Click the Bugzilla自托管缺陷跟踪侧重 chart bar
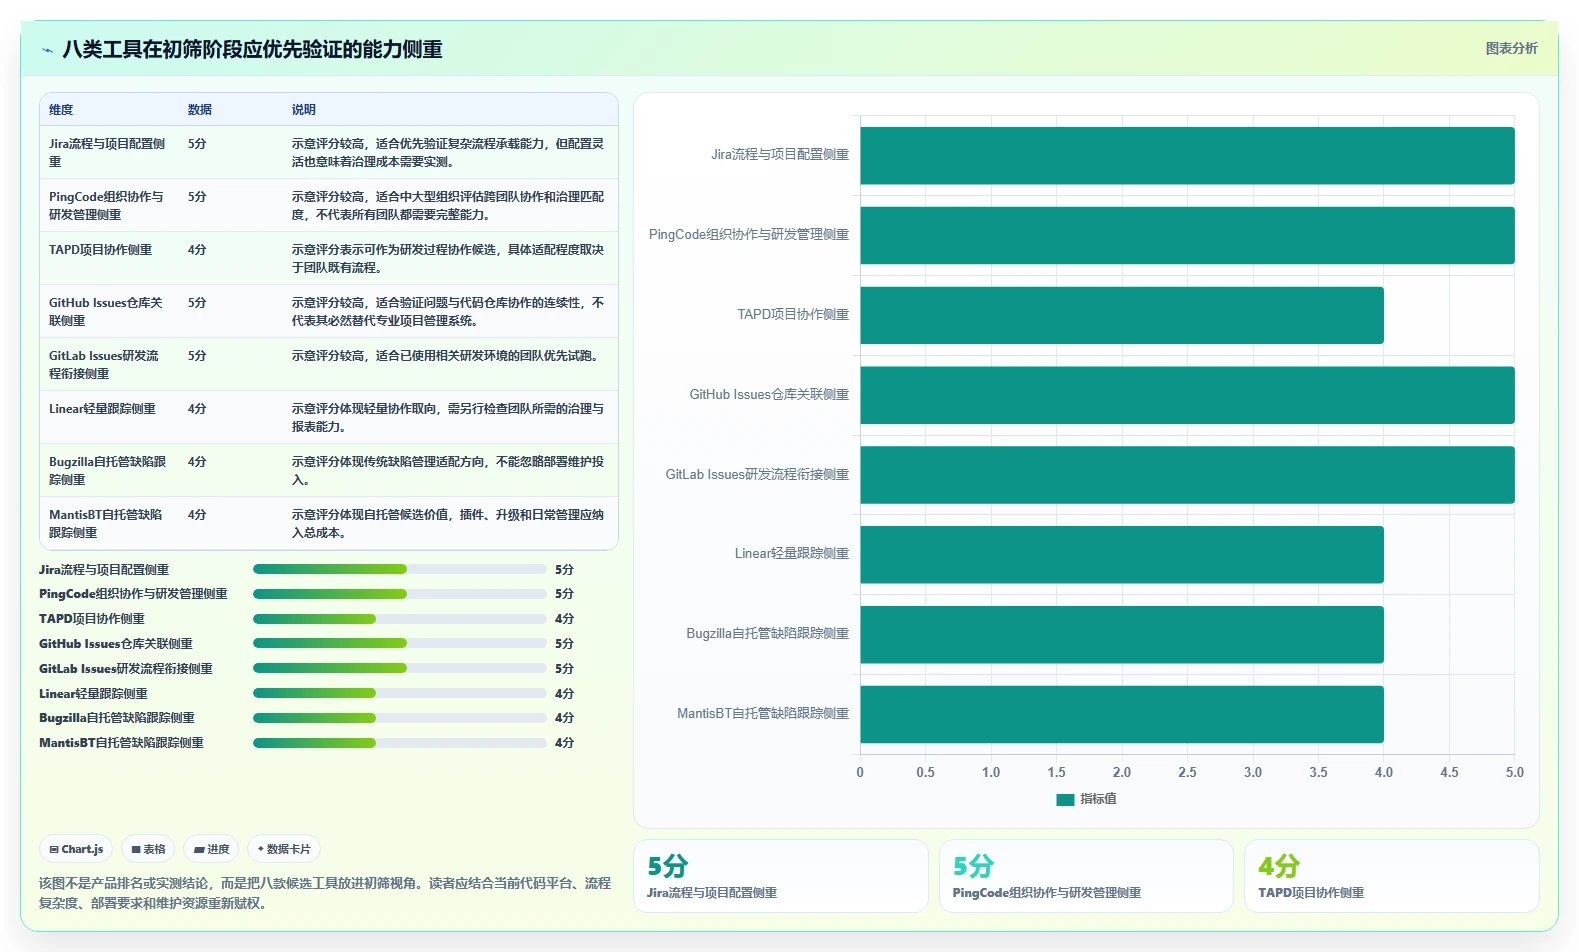This screenshot has width=1579, height=952. click(1122, 634)
